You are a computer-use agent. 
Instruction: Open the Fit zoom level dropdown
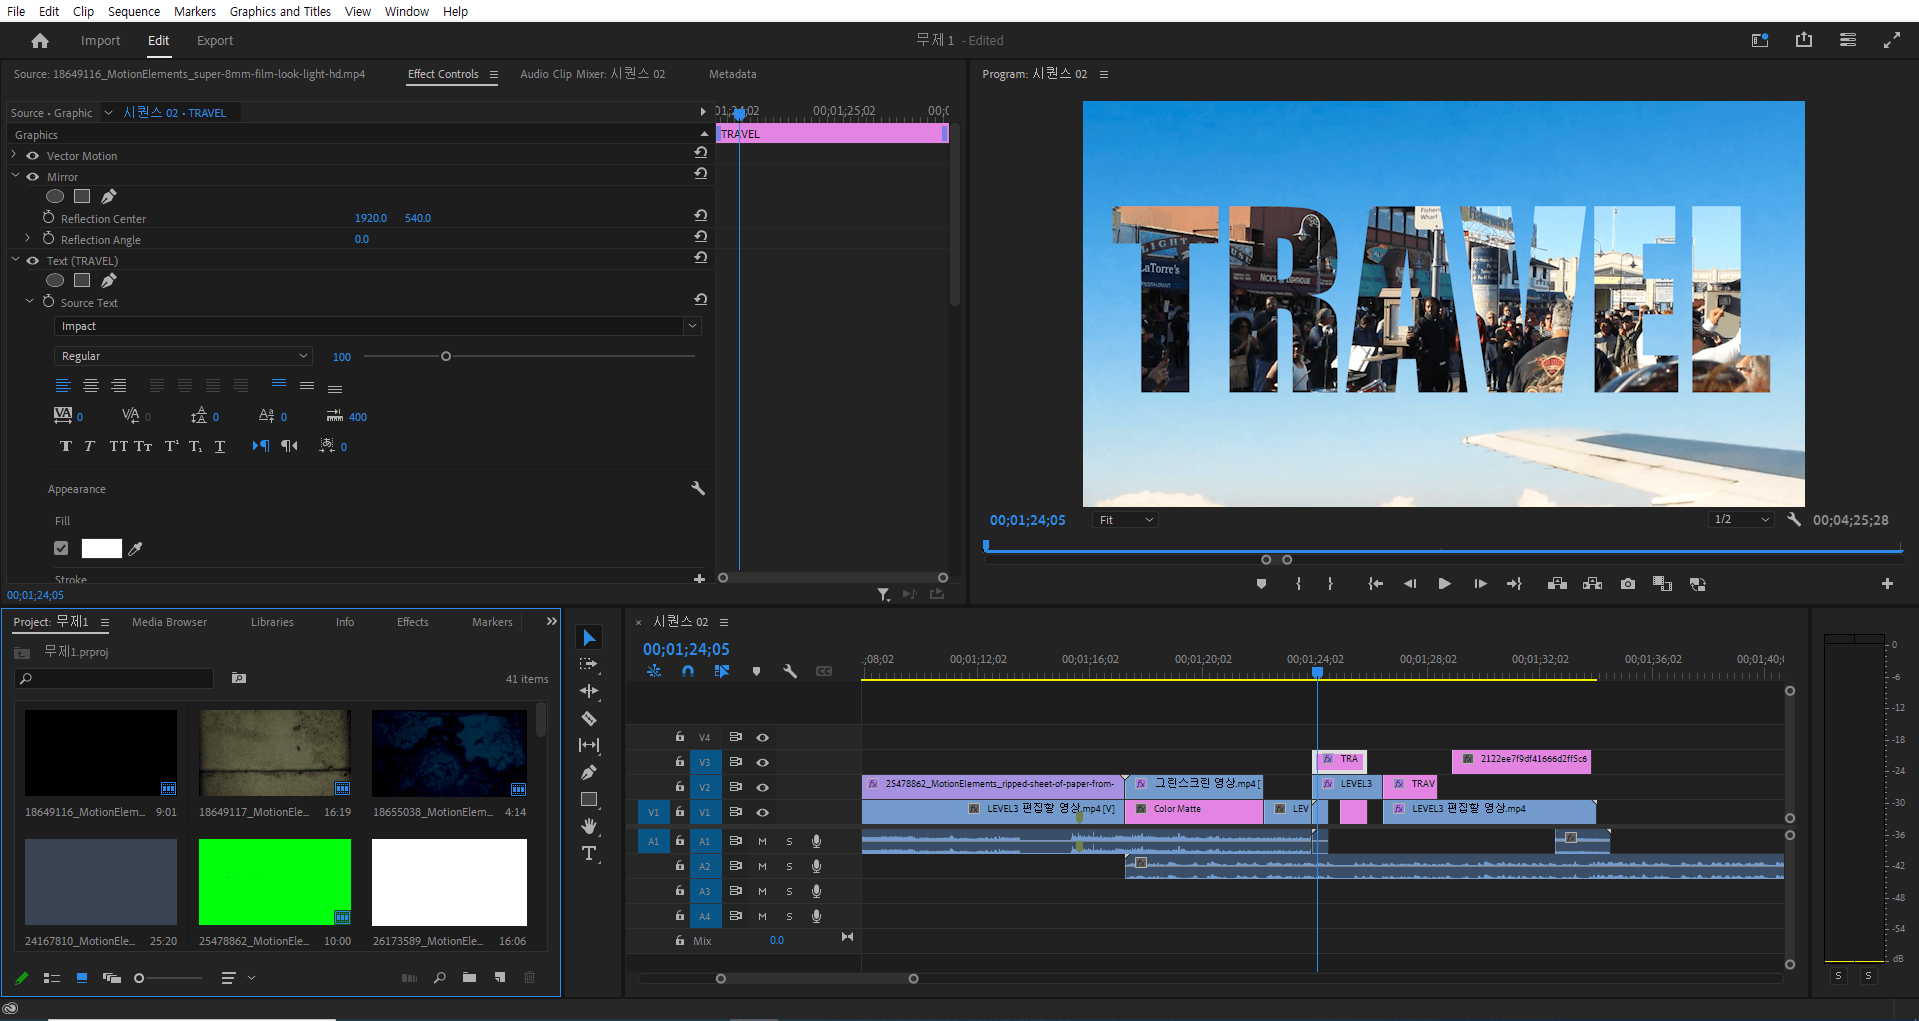(x=1125, y=520)
